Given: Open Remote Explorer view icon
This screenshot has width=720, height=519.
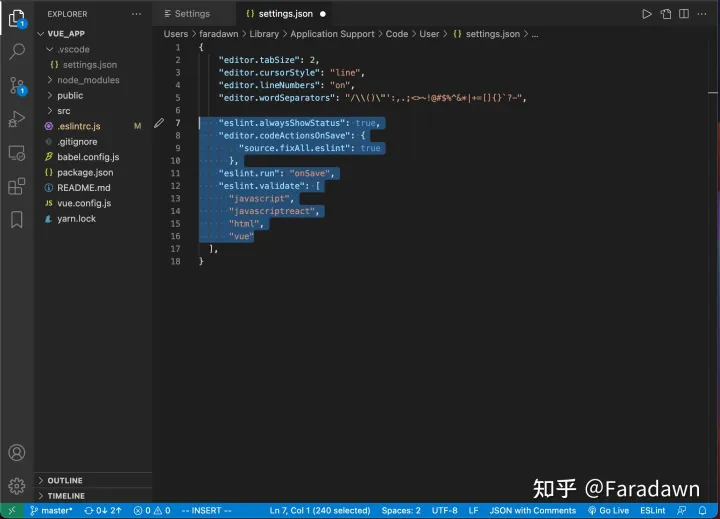Looking at the screenshot, I should pos(17,153).
